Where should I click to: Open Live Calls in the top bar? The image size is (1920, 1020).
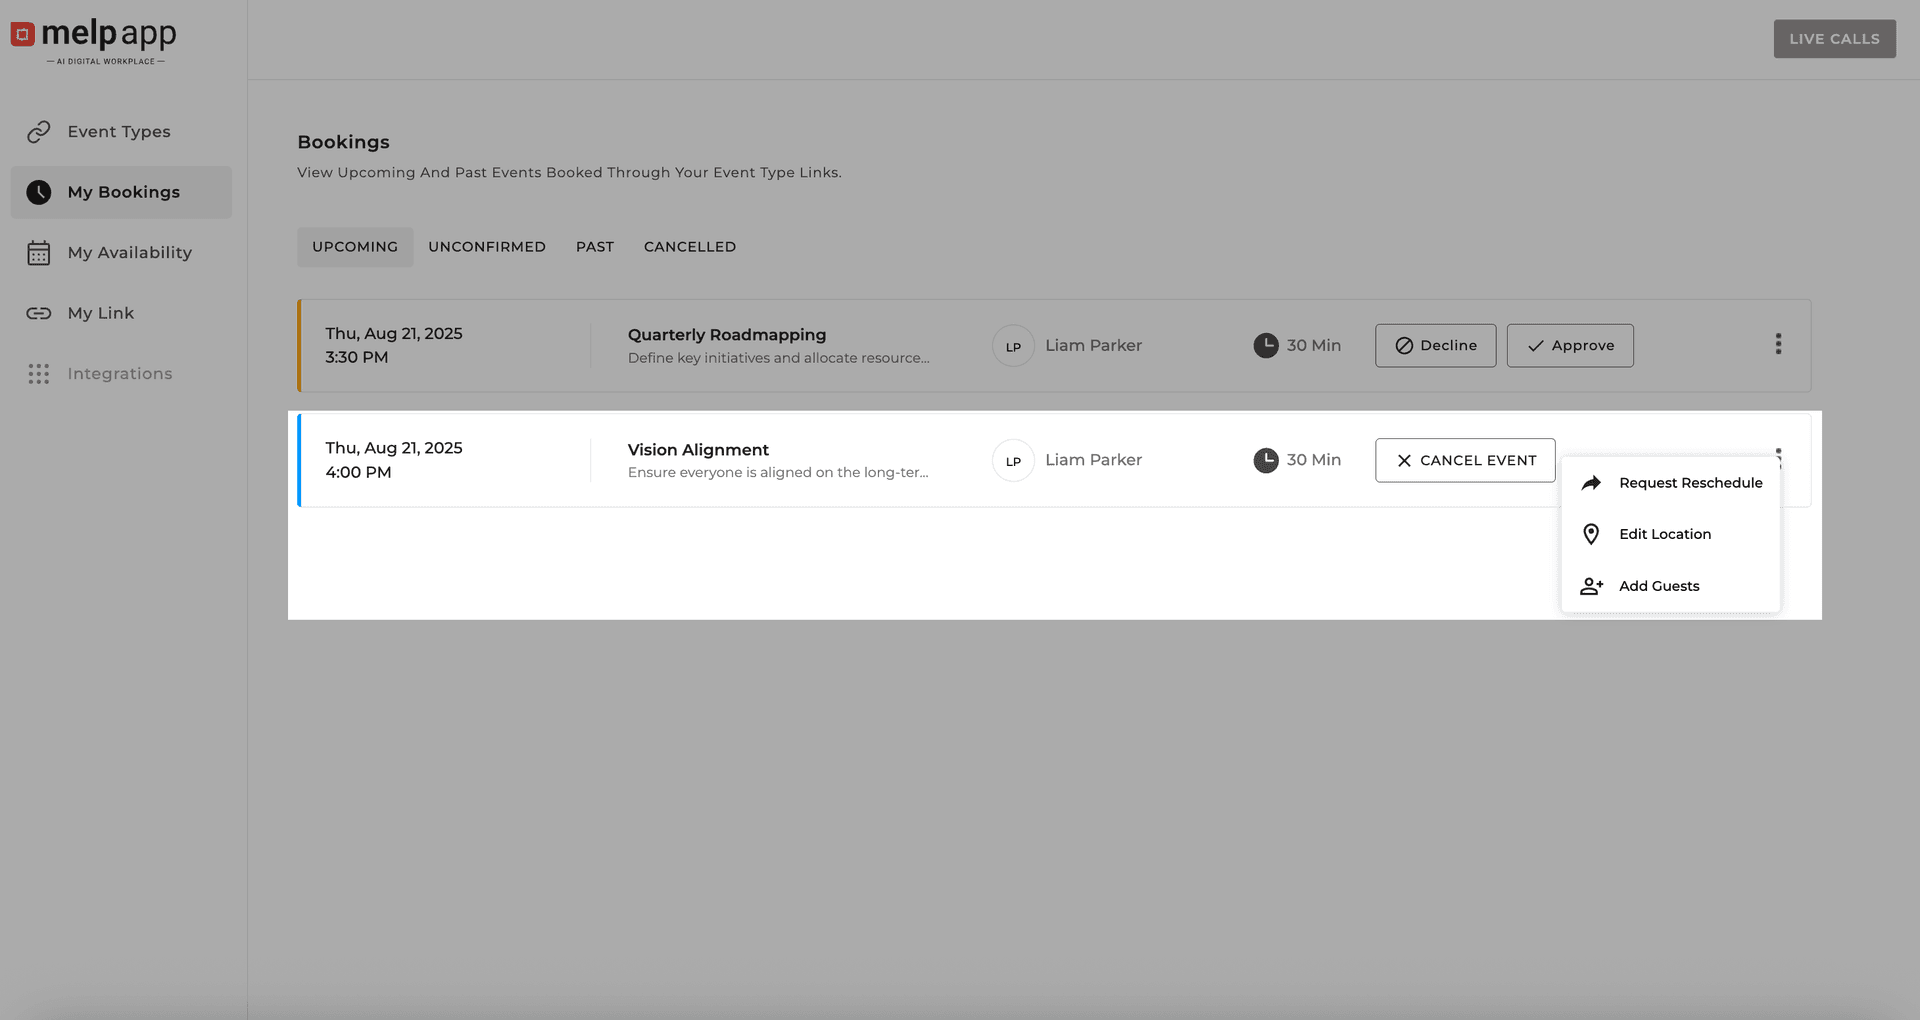[1834, 38]
